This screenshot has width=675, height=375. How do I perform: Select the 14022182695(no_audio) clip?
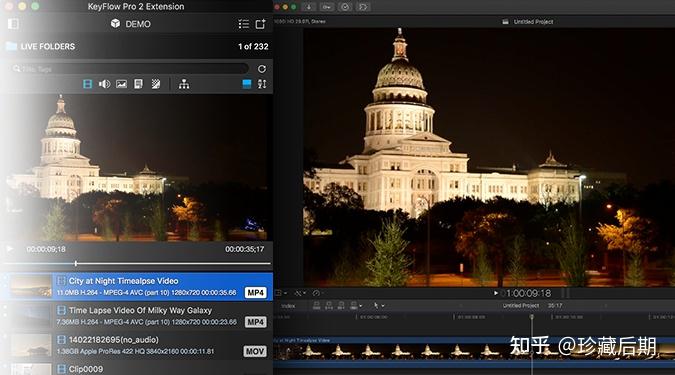[137, 345]
